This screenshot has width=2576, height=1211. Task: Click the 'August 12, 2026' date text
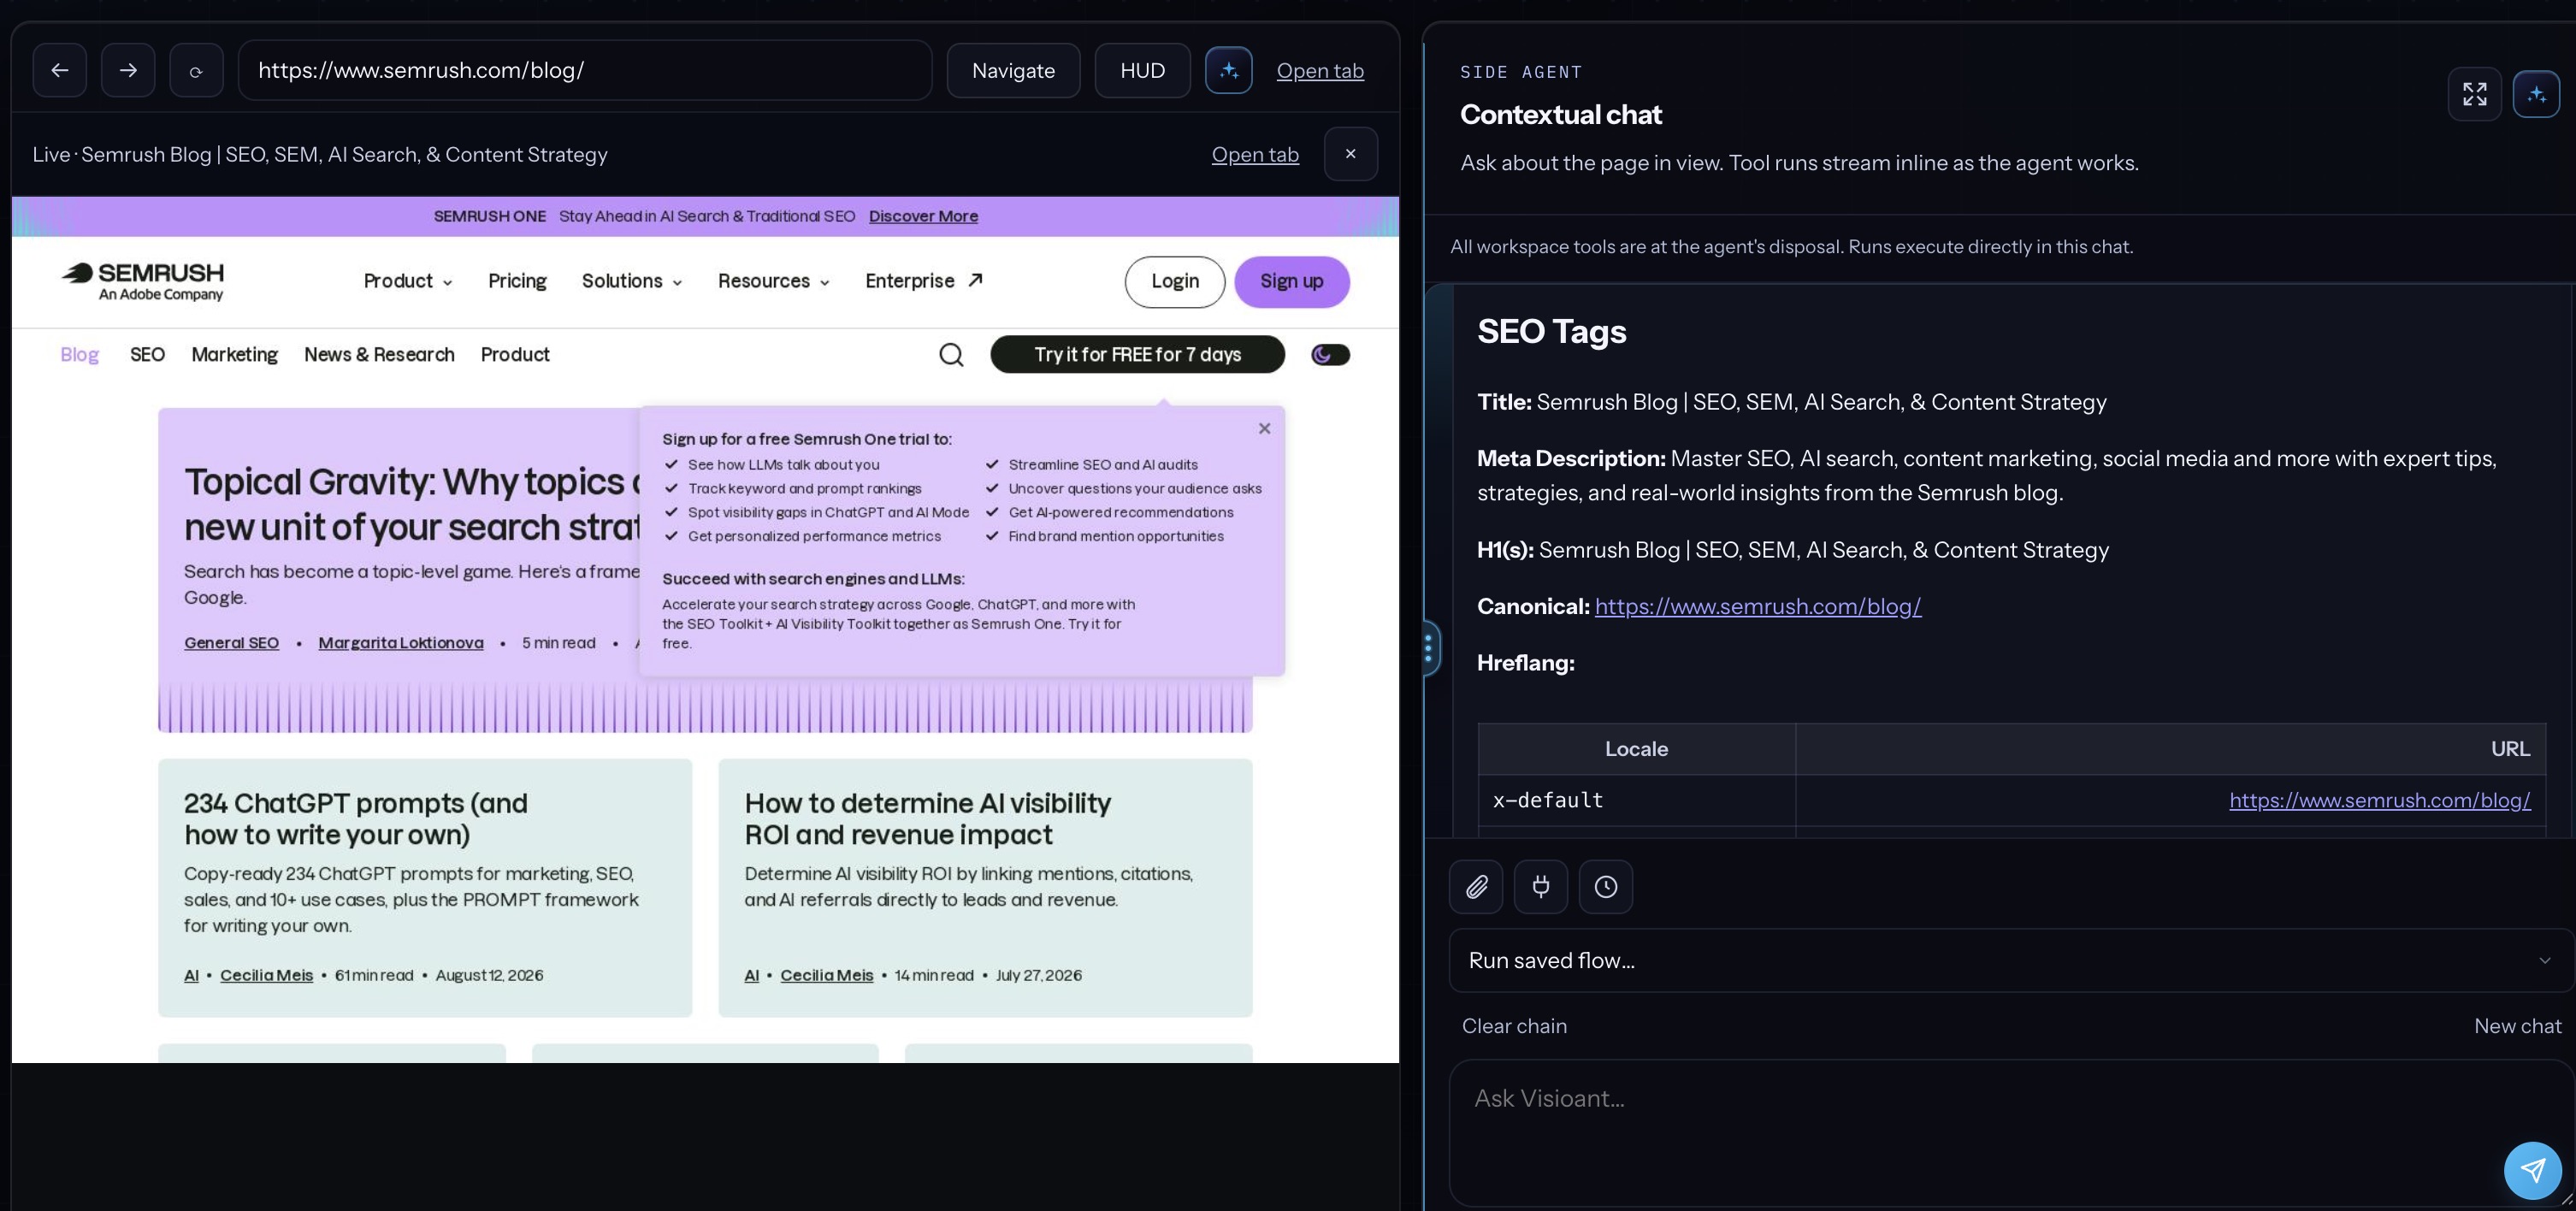[489, 975]
